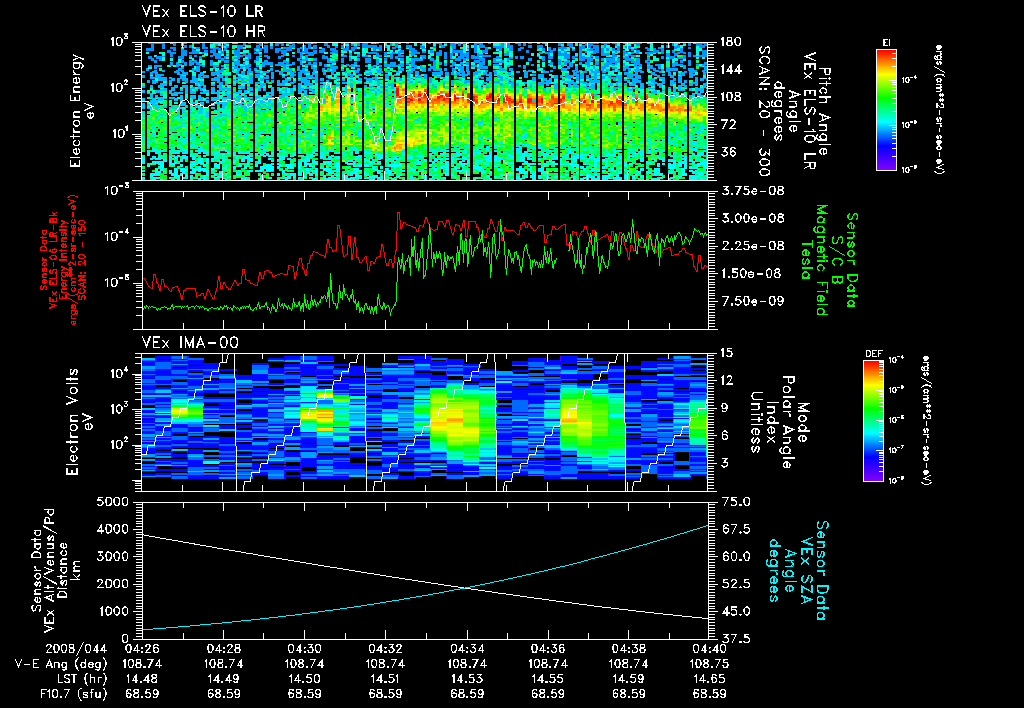The width and height of the screenshot is (1024, 708).
Task: Click the LST value 14.55
Action: 548,679
